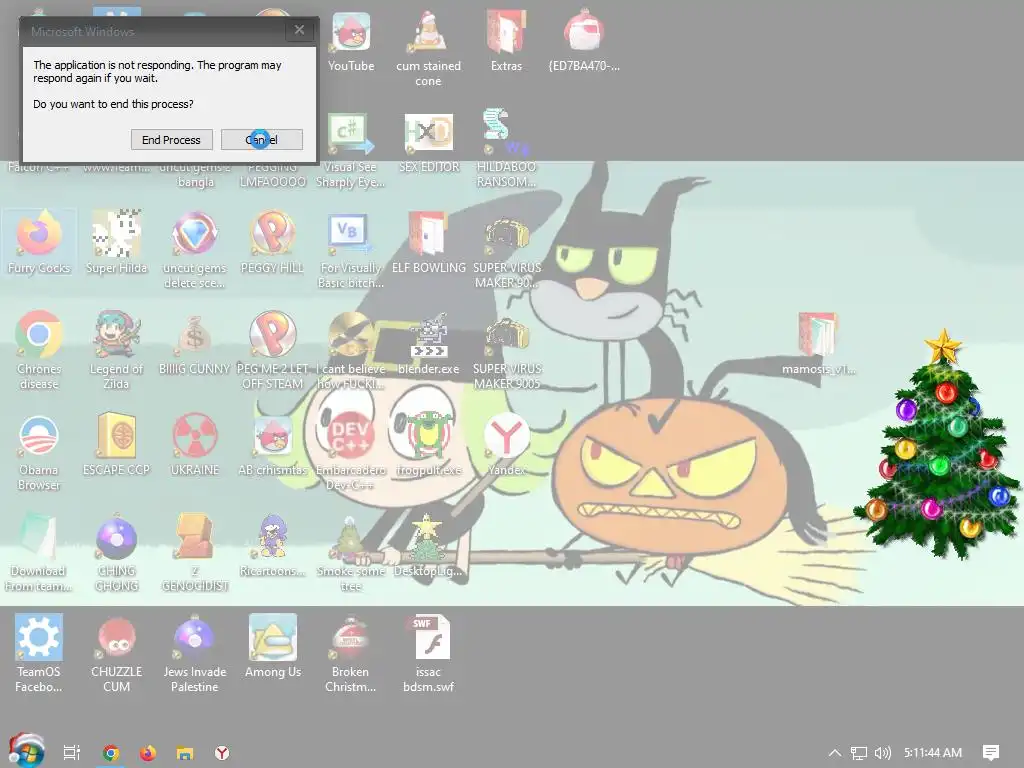Select the frogpult.exe icon

coord(428,445)
